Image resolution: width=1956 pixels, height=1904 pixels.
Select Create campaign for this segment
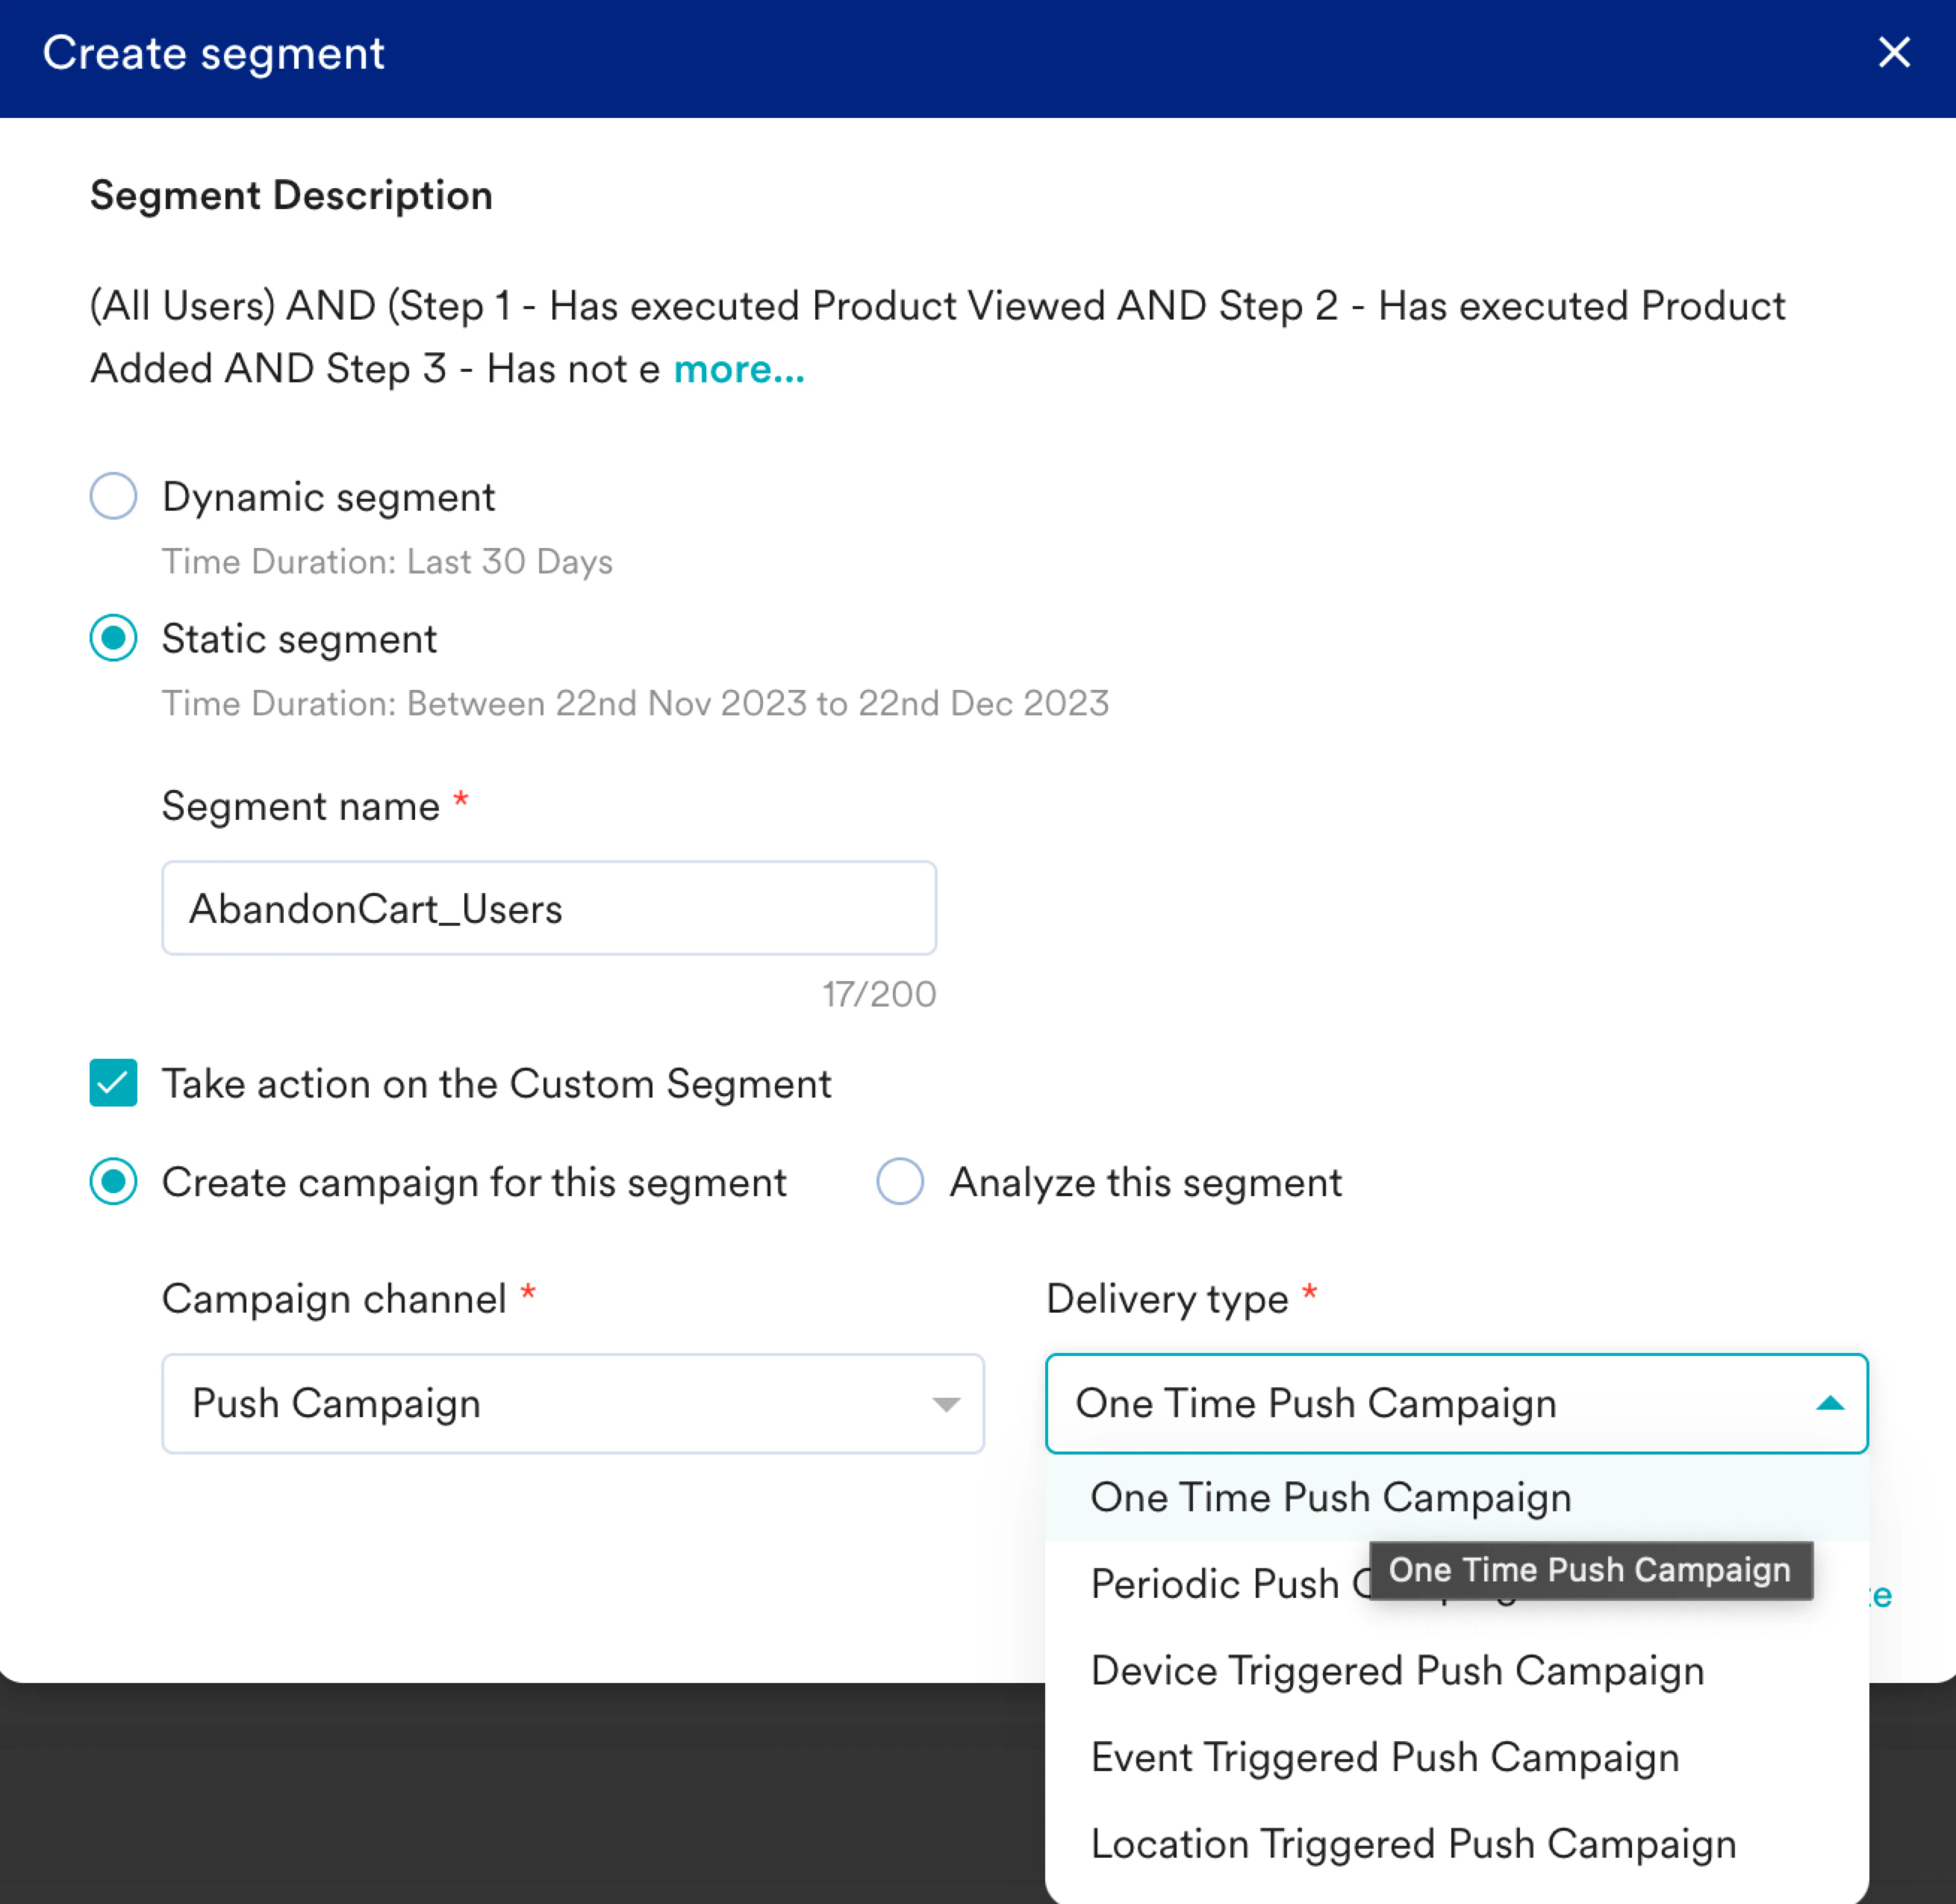pos(113,1182)
